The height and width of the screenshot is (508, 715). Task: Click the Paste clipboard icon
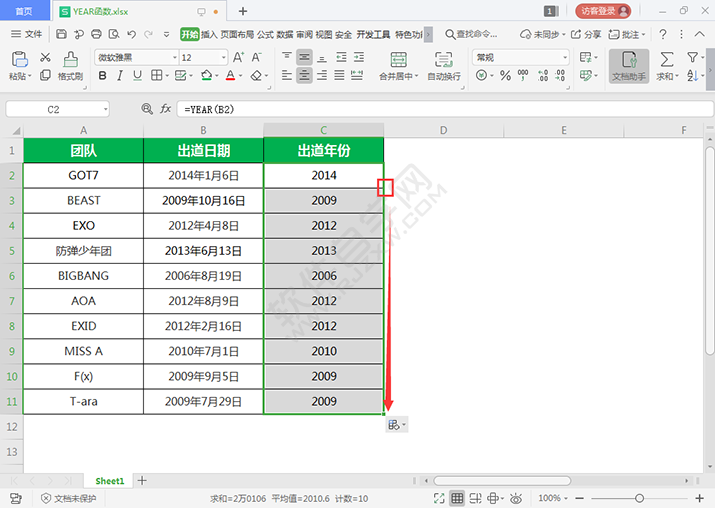pyautogui.click(x=20, y=60)
